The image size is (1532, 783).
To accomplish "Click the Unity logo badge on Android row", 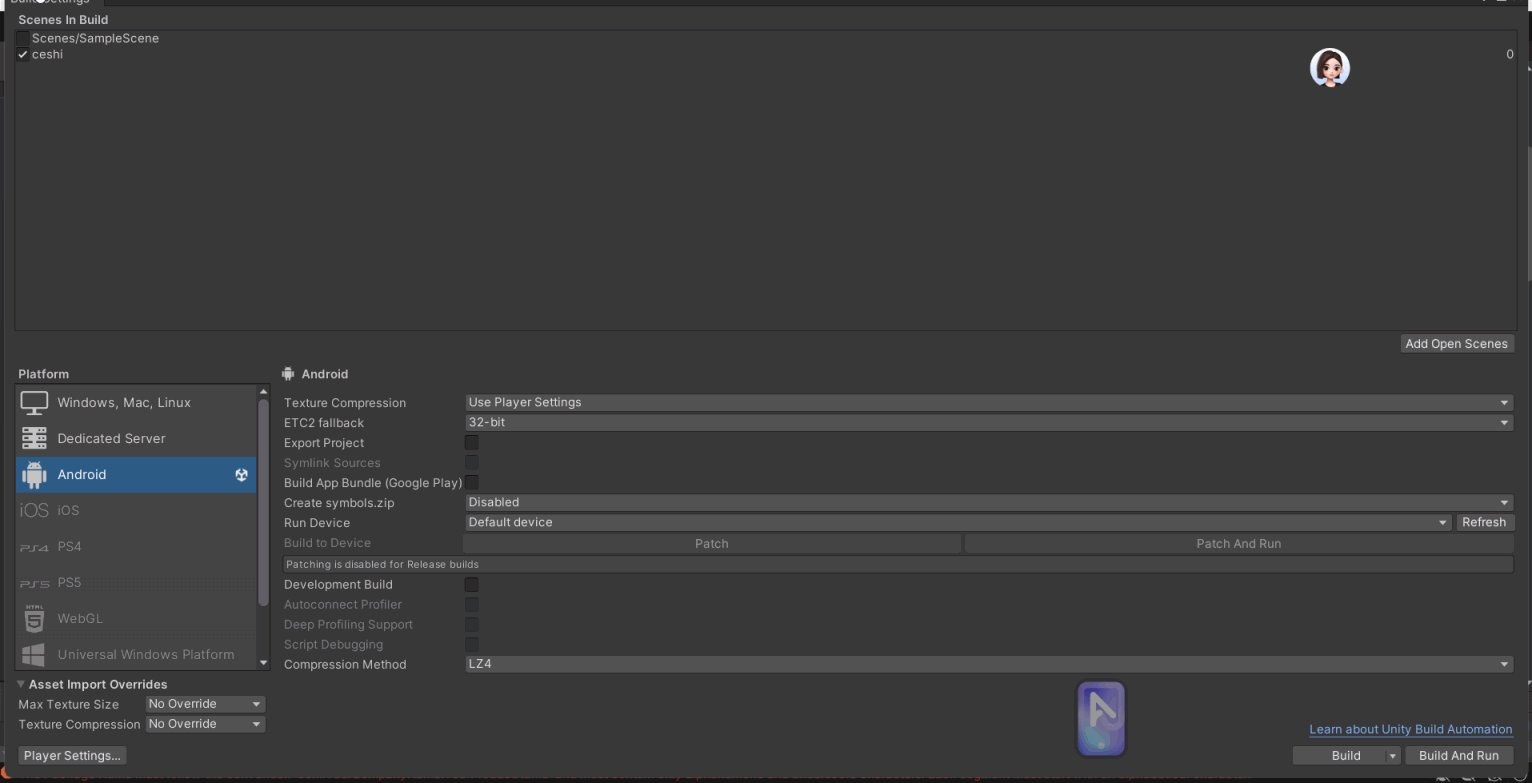I will coord(241,475).
